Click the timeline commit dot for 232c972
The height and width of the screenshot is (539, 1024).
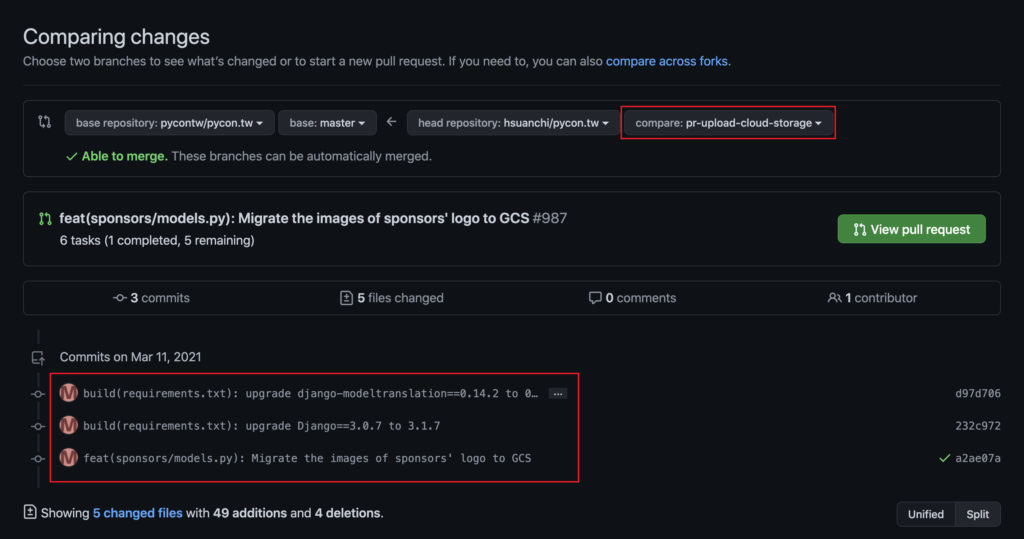(38, 426)
